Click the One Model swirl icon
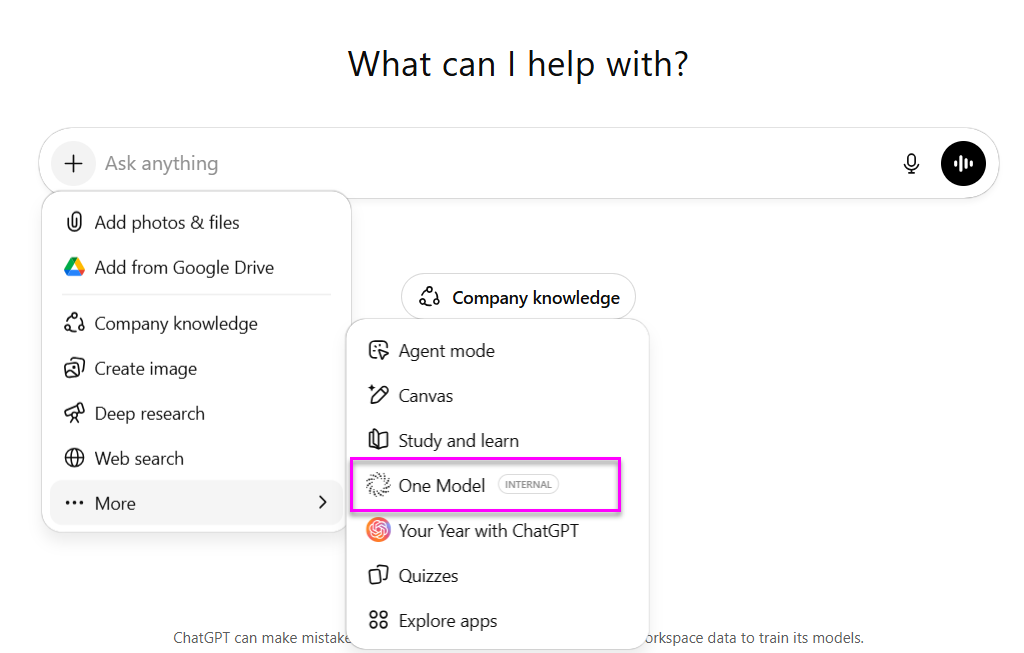1024x653 pixels. (378, 485)
